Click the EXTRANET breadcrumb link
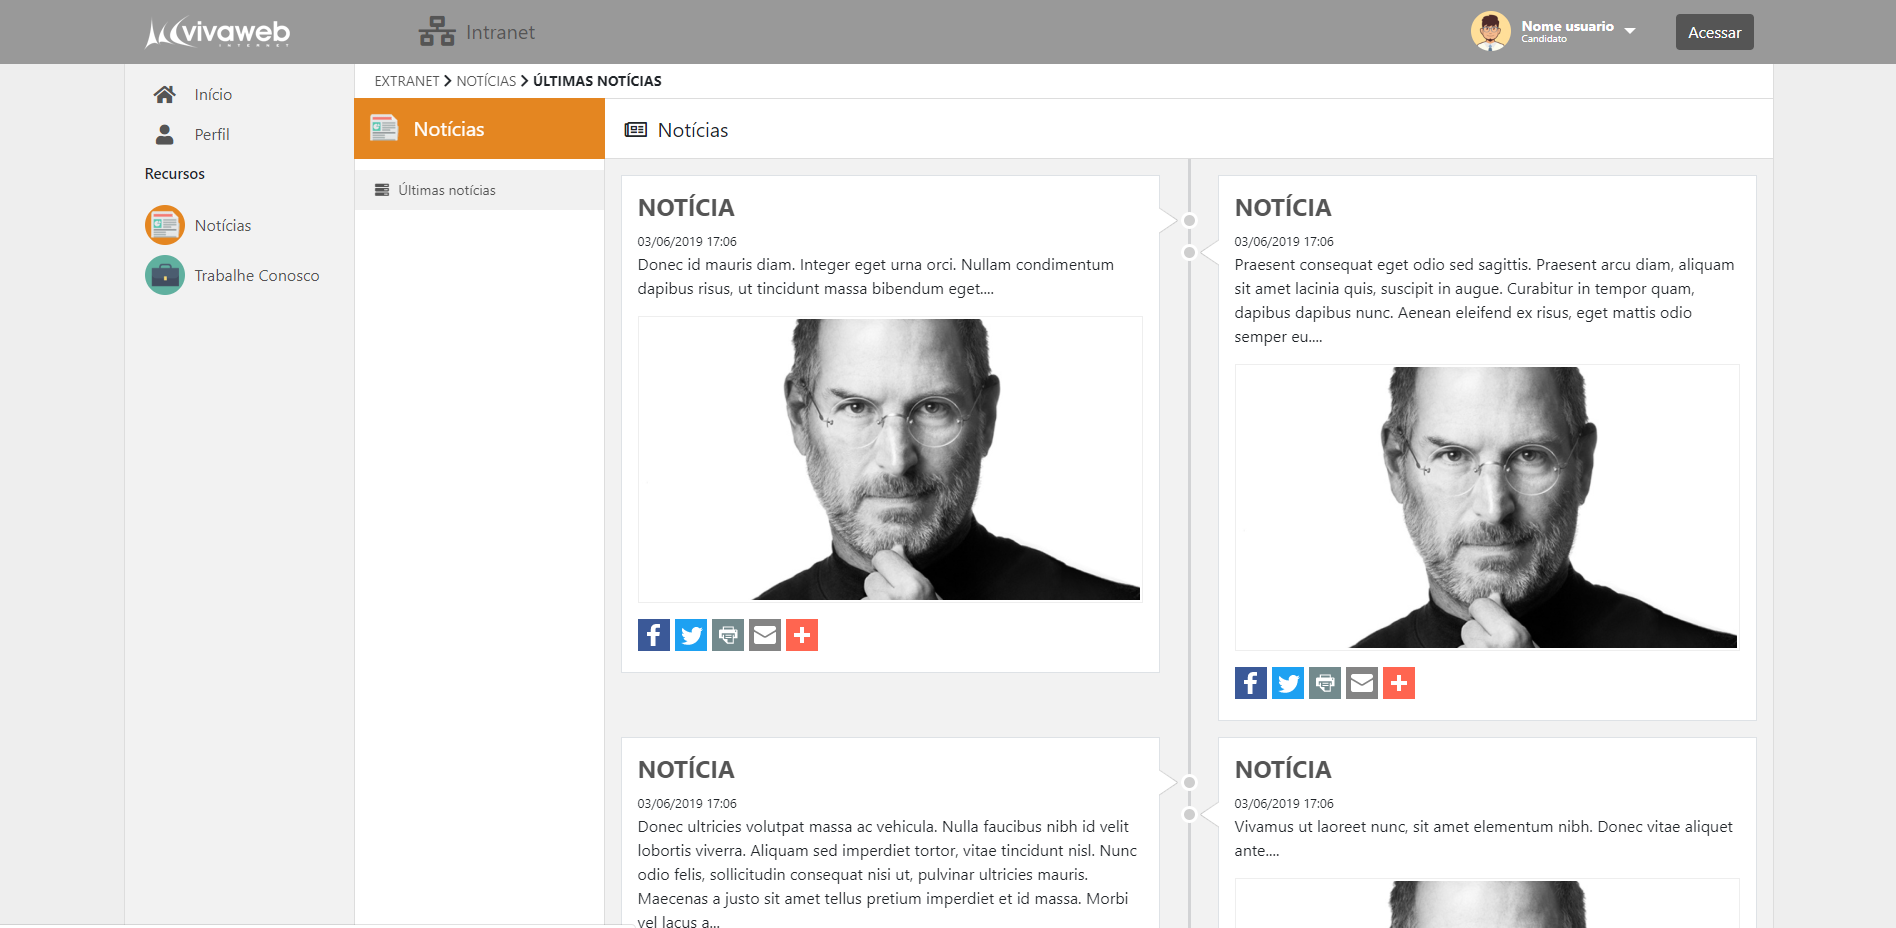Viewport: 1896px width, 928px height. pos(406,81)
